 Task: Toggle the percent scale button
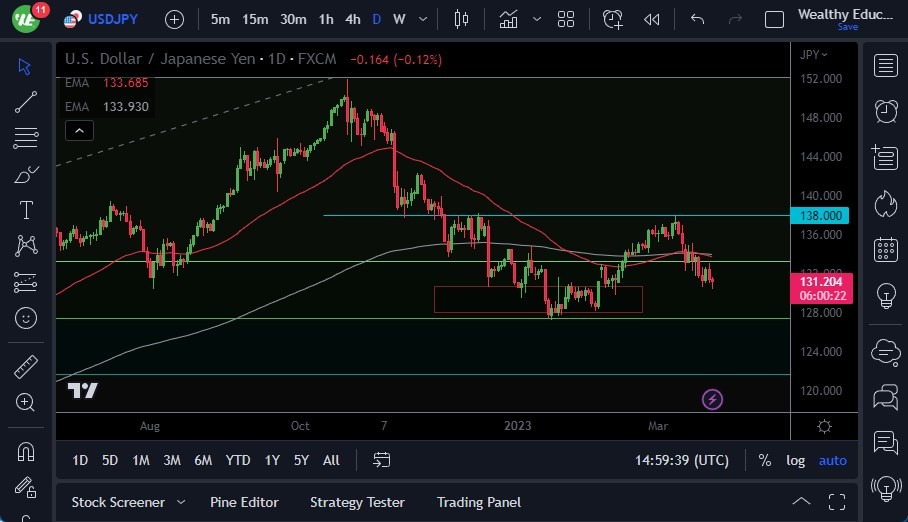tap(765, 460)
